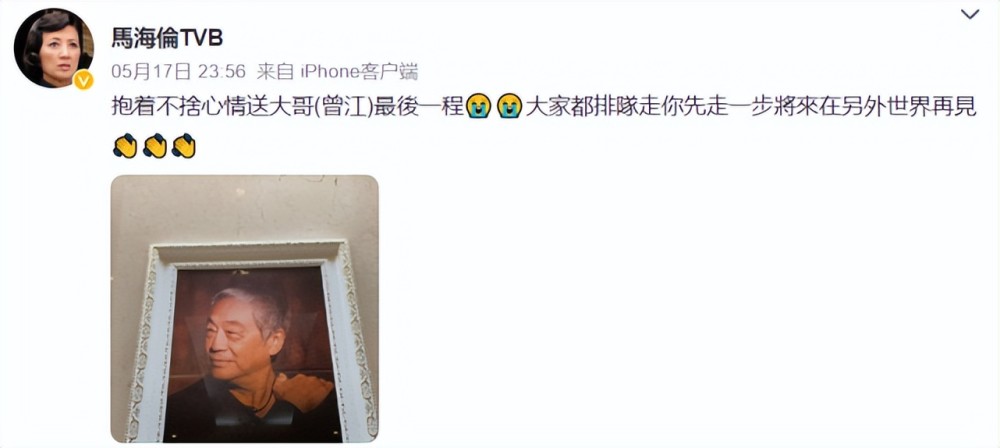The width and height of the screenshot is (1000, 448).
Task: Click the first crying face emoji
Action: coord(478,107)
